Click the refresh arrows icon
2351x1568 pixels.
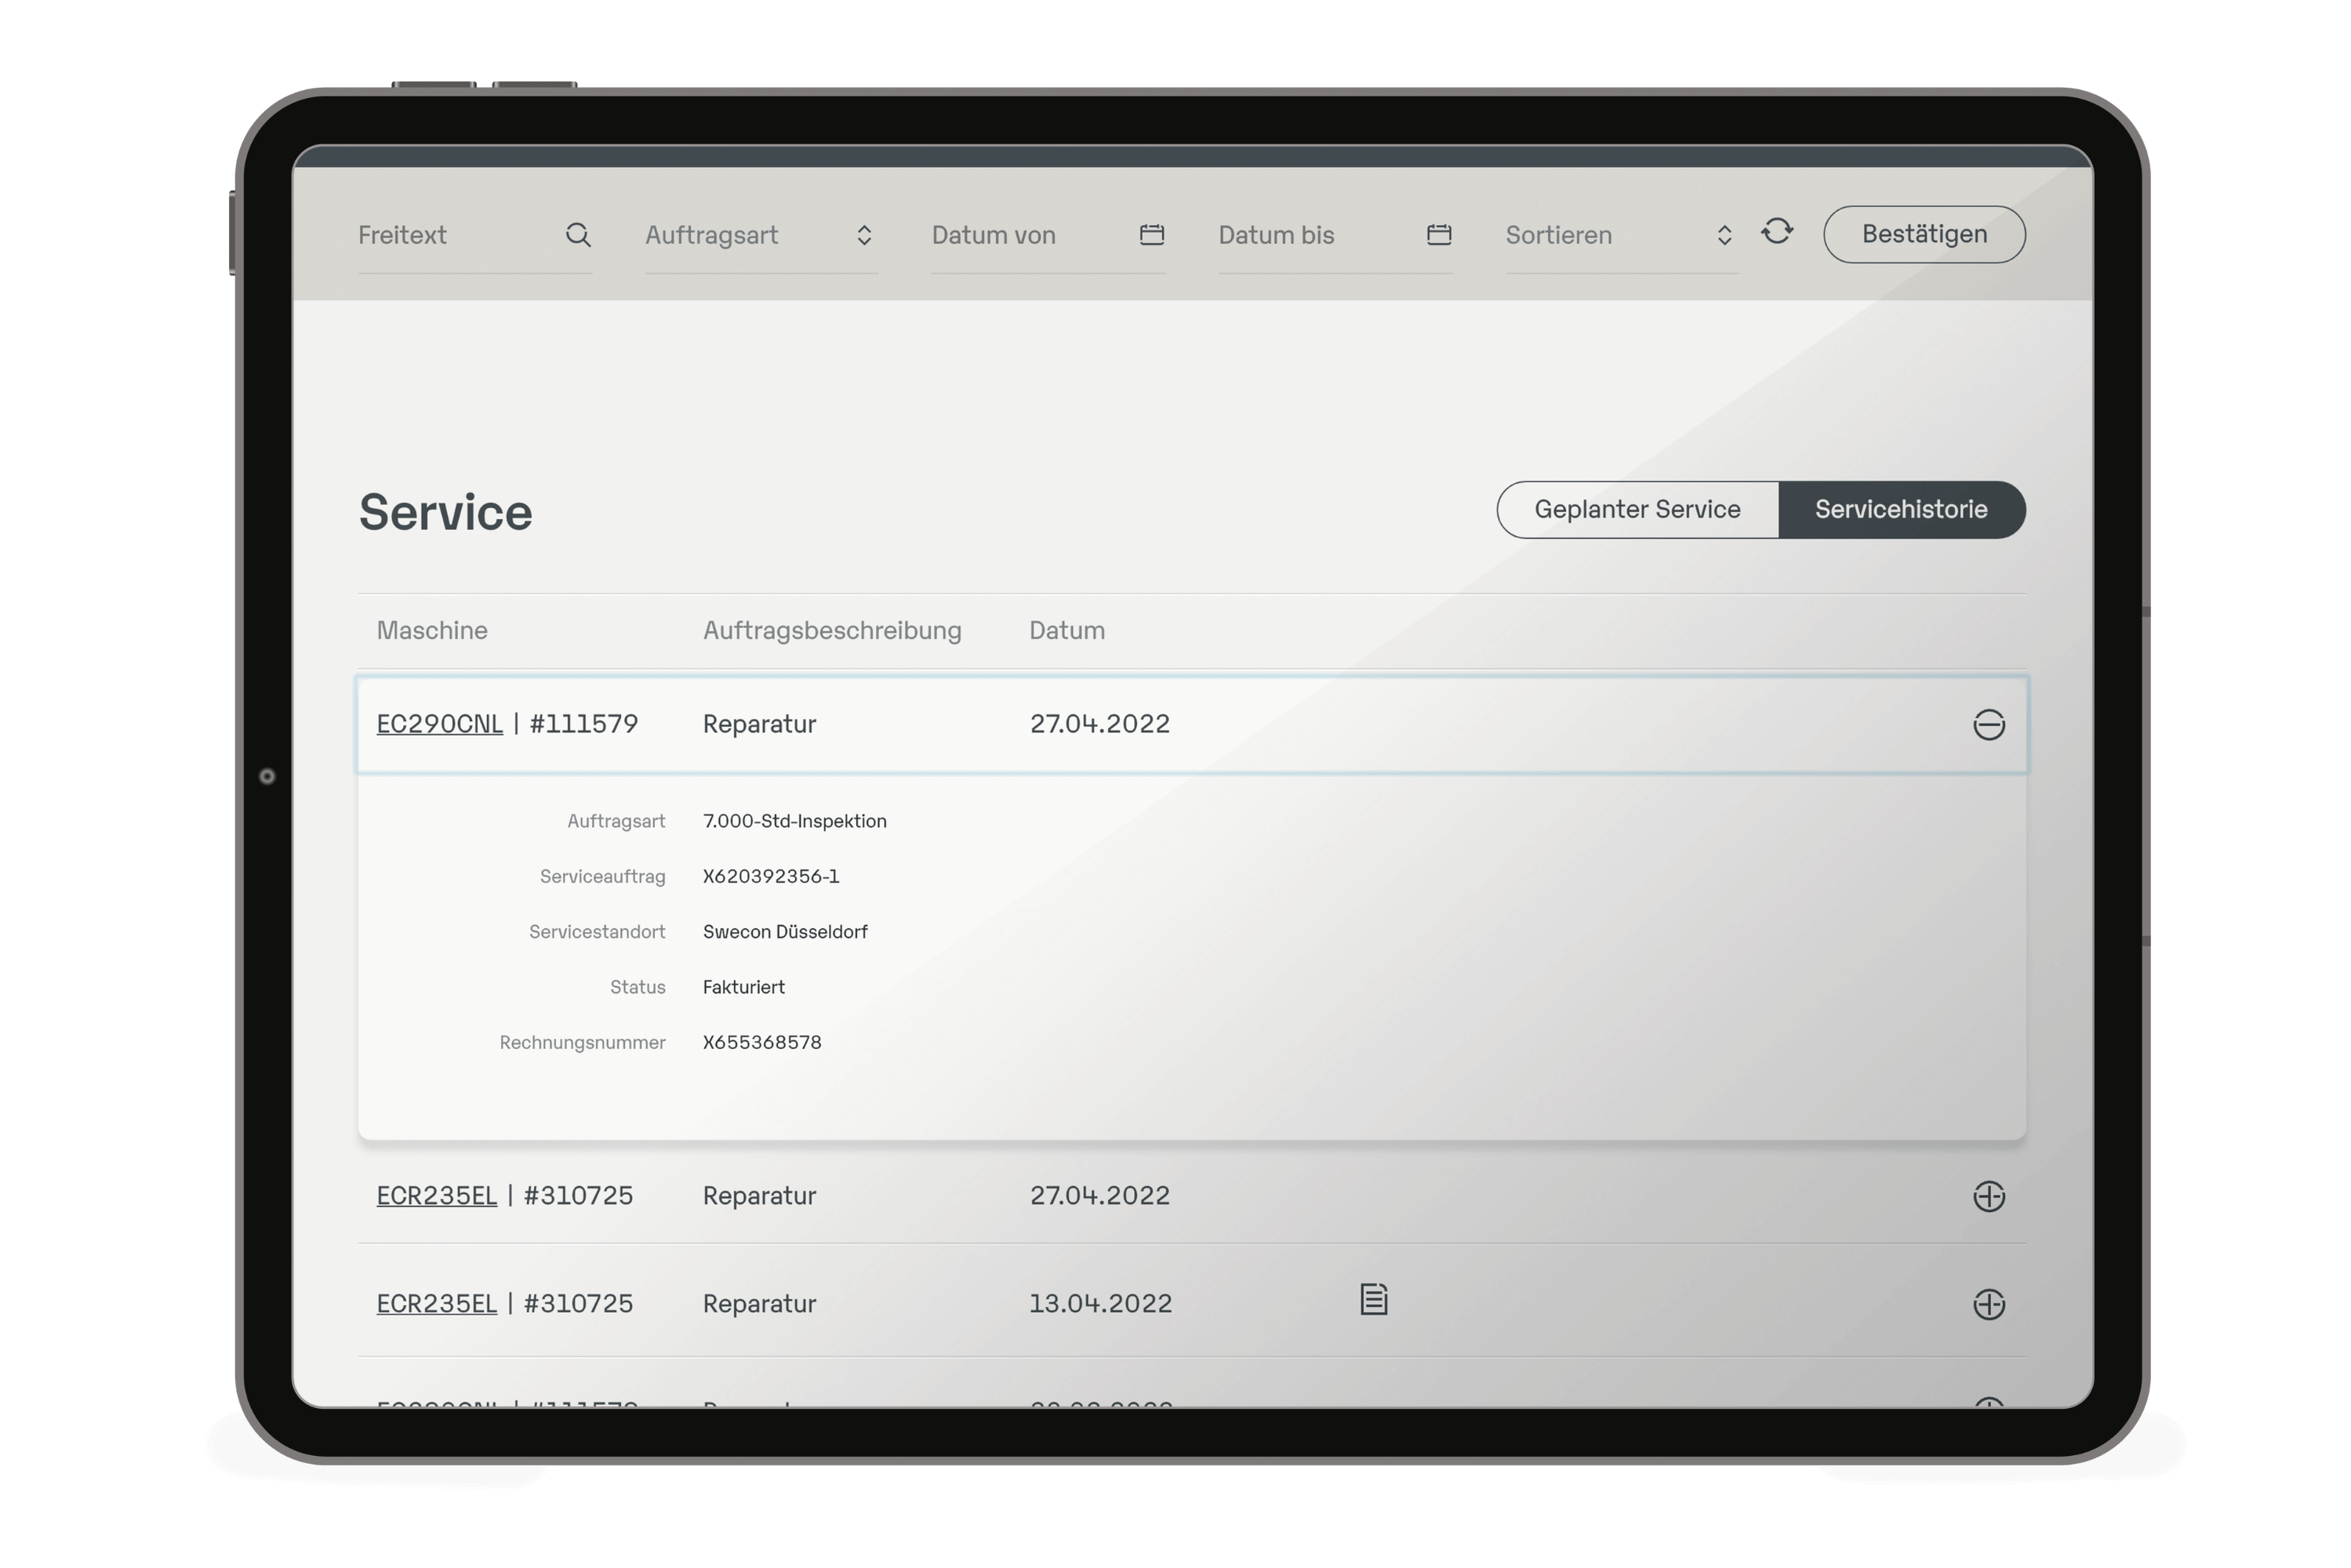coord(1776,232)
